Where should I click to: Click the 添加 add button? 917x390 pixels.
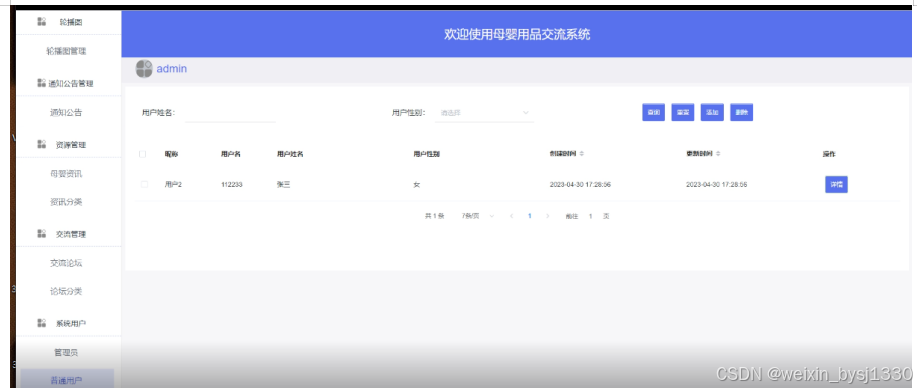pyautogui.click(x=712, y=112)
